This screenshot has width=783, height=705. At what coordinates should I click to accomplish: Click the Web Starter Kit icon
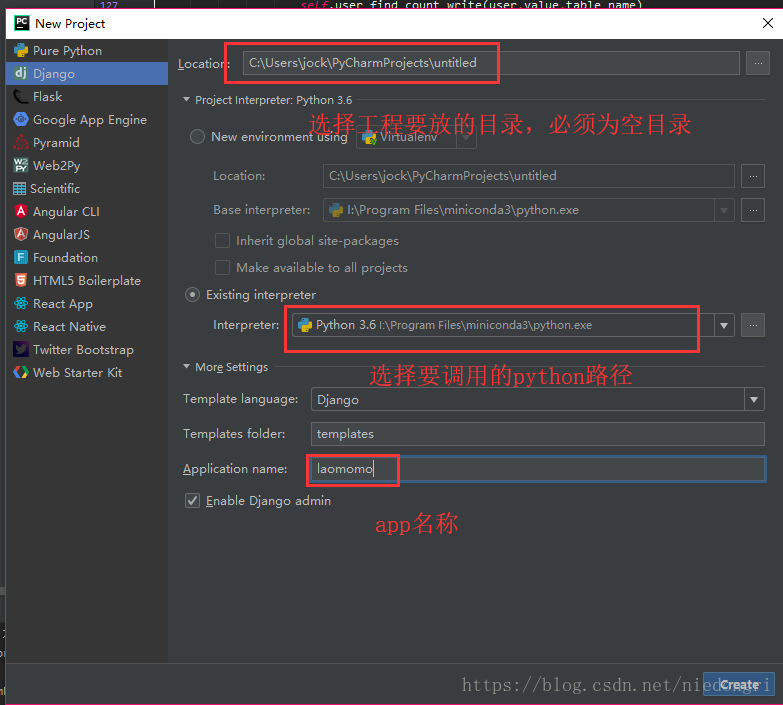pyautogui.click(x=20, y=372)
